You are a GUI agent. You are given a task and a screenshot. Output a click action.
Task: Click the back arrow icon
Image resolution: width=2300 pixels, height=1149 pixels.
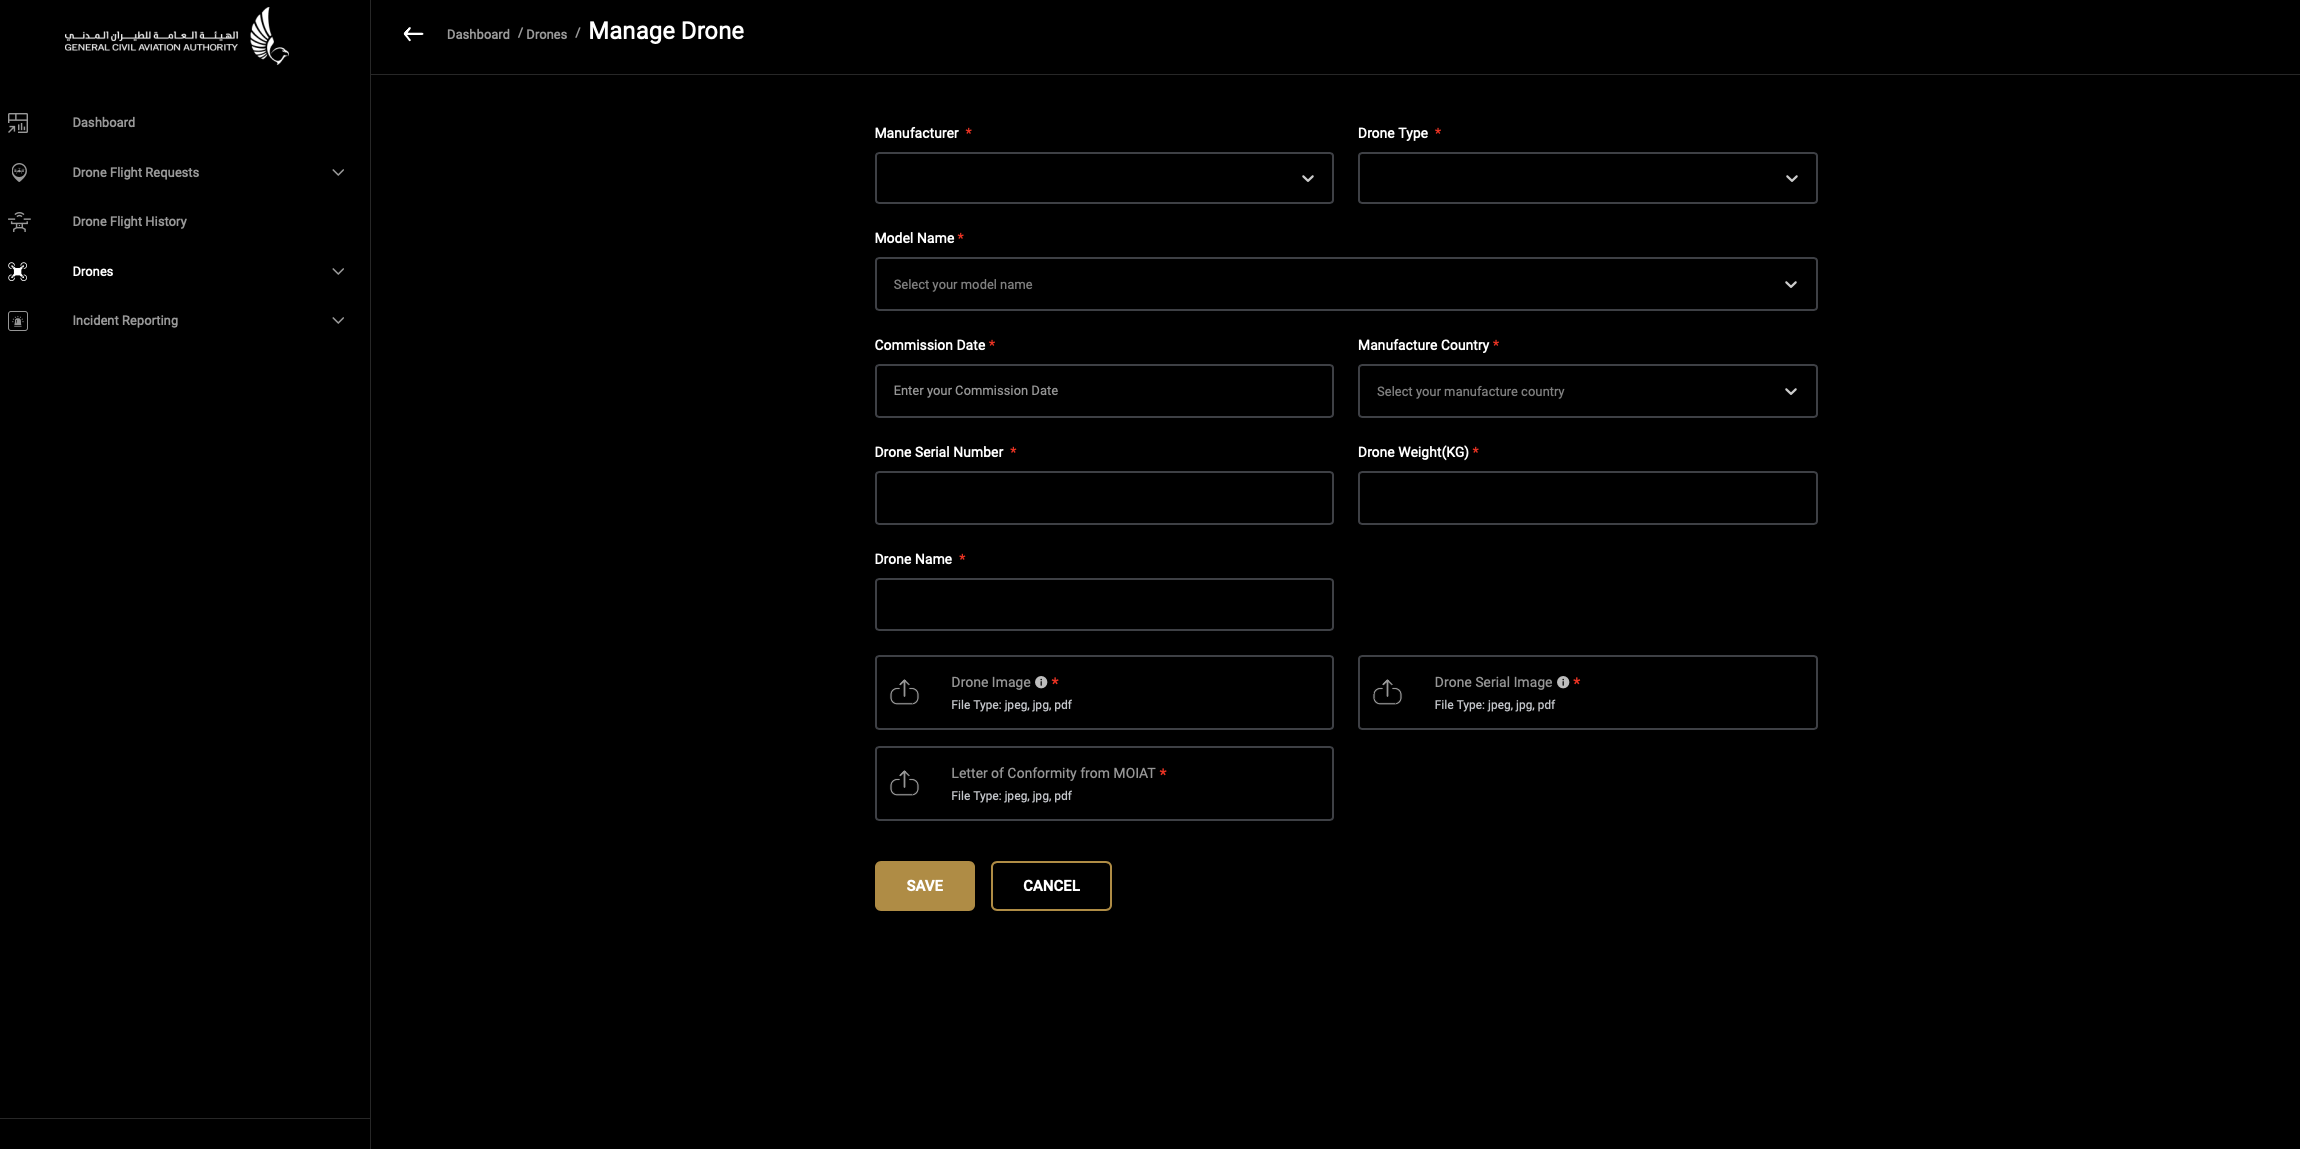point(413,34)
